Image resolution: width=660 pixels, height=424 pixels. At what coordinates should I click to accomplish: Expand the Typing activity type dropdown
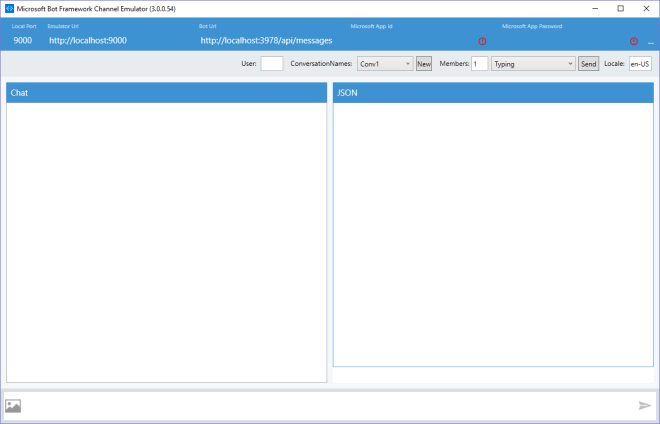point(533,64)
